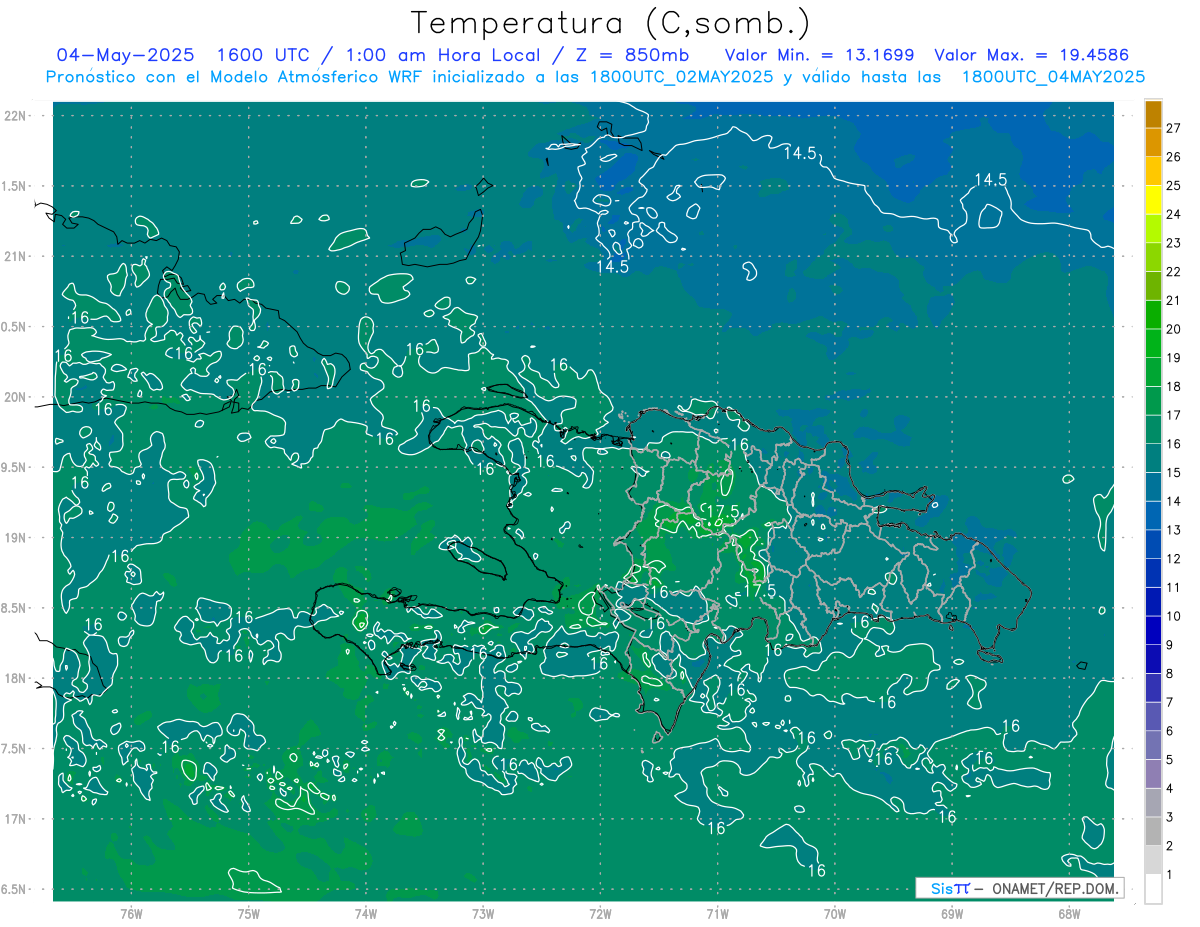This screenshot has width=1200, height=927.
Task: Click the "18N" latitude axis label
Action: pos(16,678)
